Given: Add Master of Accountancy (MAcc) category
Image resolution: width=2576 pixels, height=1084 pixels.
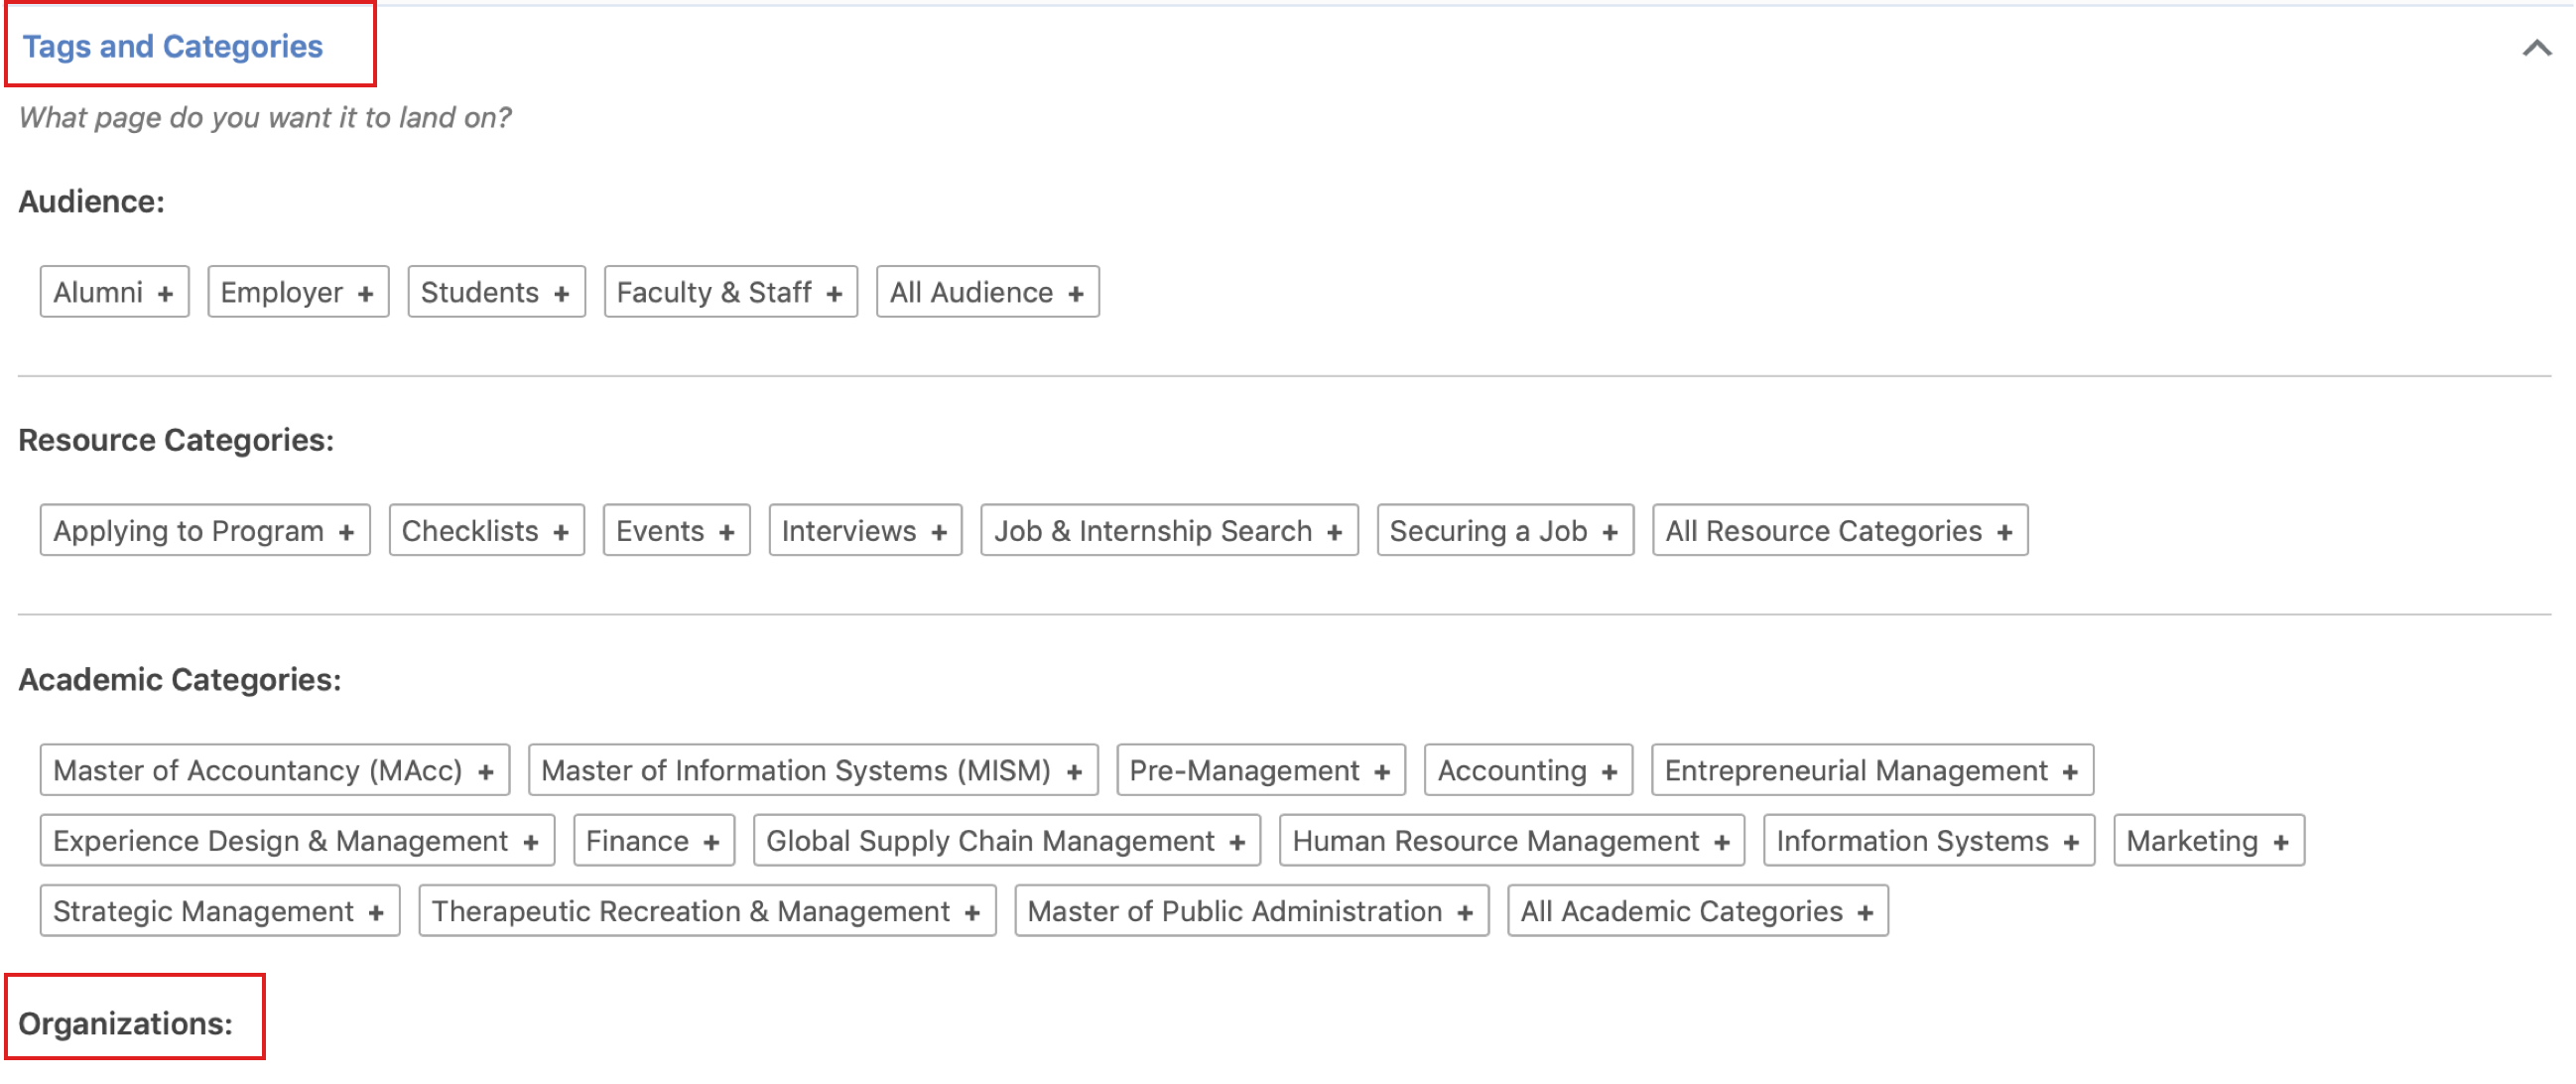Looking at the screenshot, I should coord(274,771).
